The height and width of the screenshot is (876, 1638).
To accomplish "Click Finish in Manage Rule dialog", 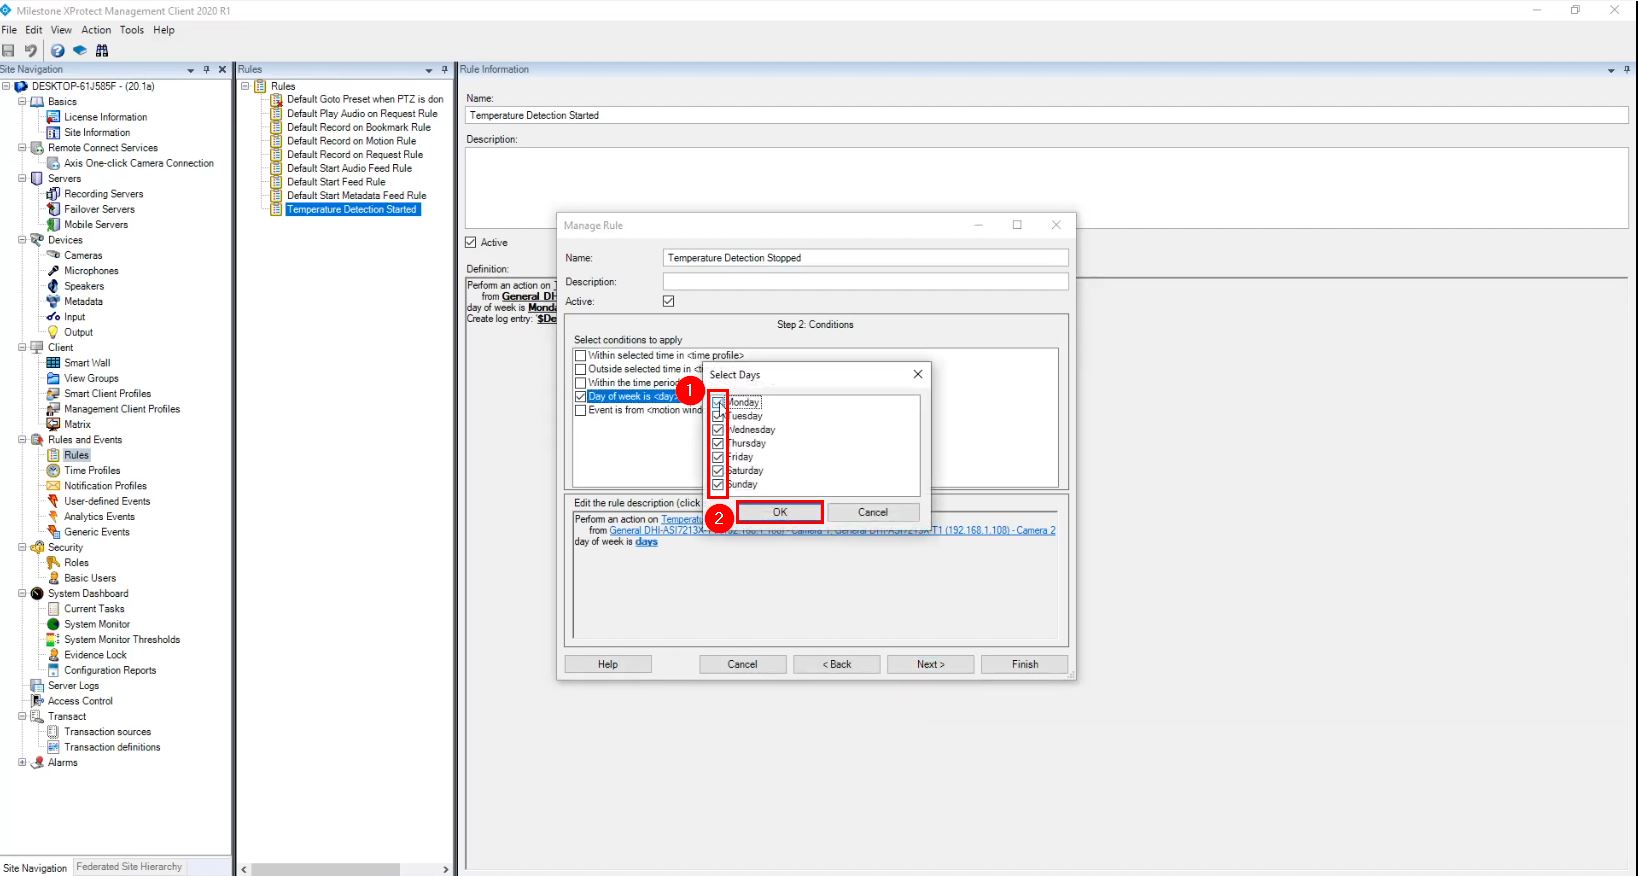I will [1025, 664].
